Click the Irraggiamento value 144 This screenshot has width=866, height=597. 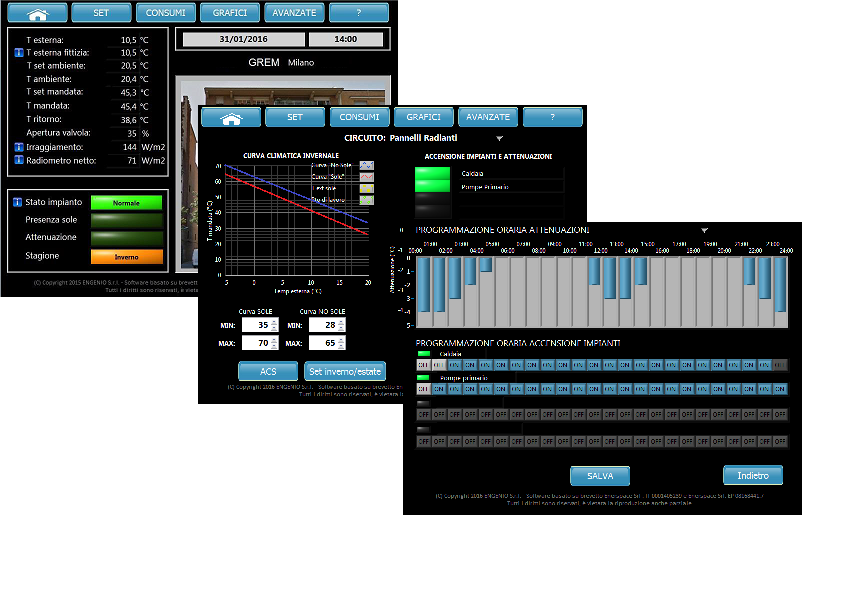pos(130,147)
